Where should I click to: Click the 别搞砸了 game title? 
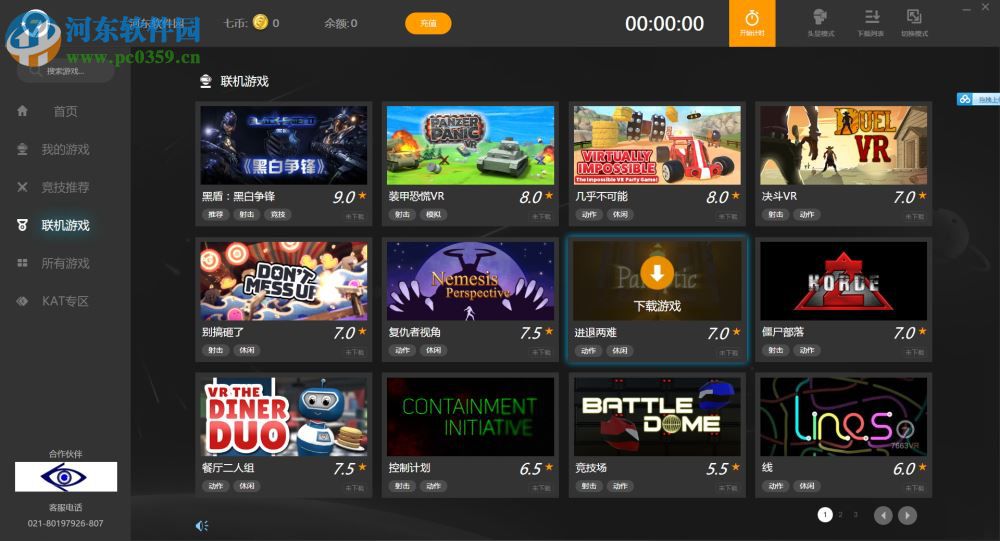tap(223, 332)
